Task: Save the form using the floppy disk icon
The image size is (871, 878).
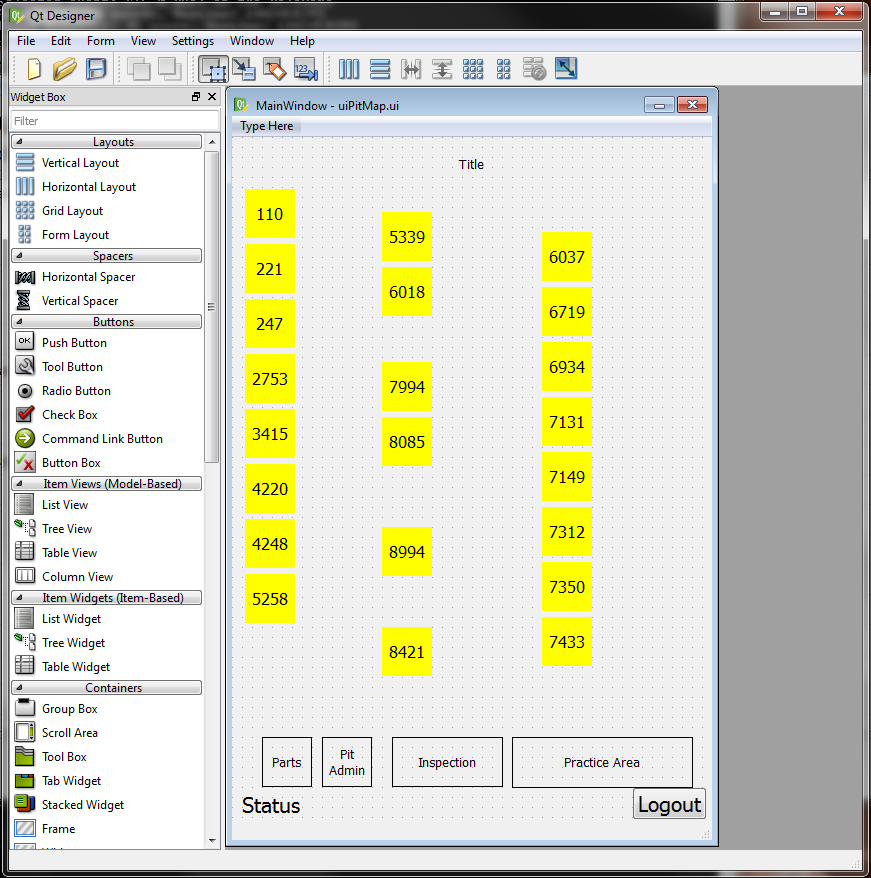Action: (x=96, y=69)
